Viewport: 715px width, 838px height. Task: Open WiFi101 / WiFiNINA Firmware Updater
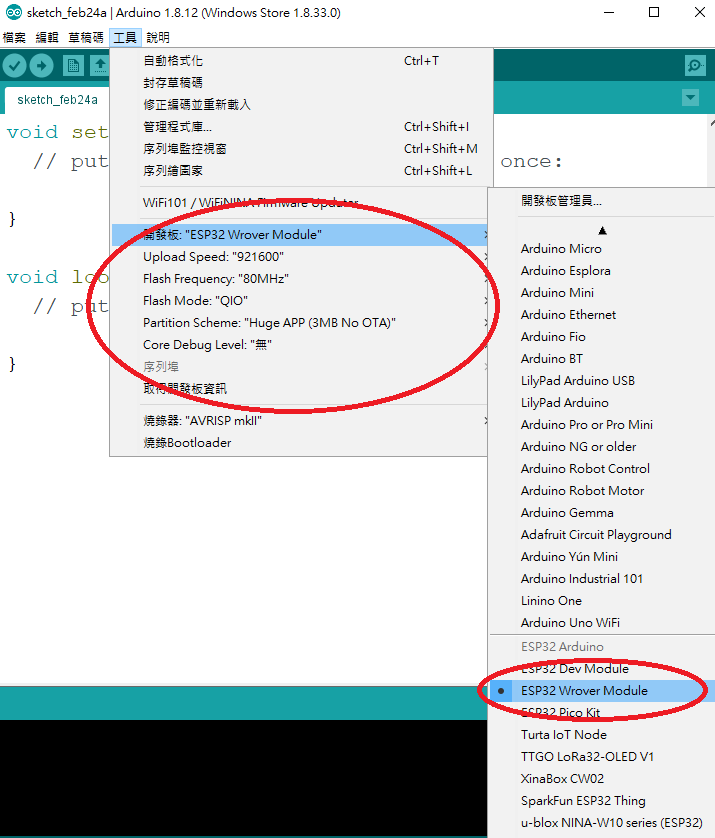pos(299,203)
